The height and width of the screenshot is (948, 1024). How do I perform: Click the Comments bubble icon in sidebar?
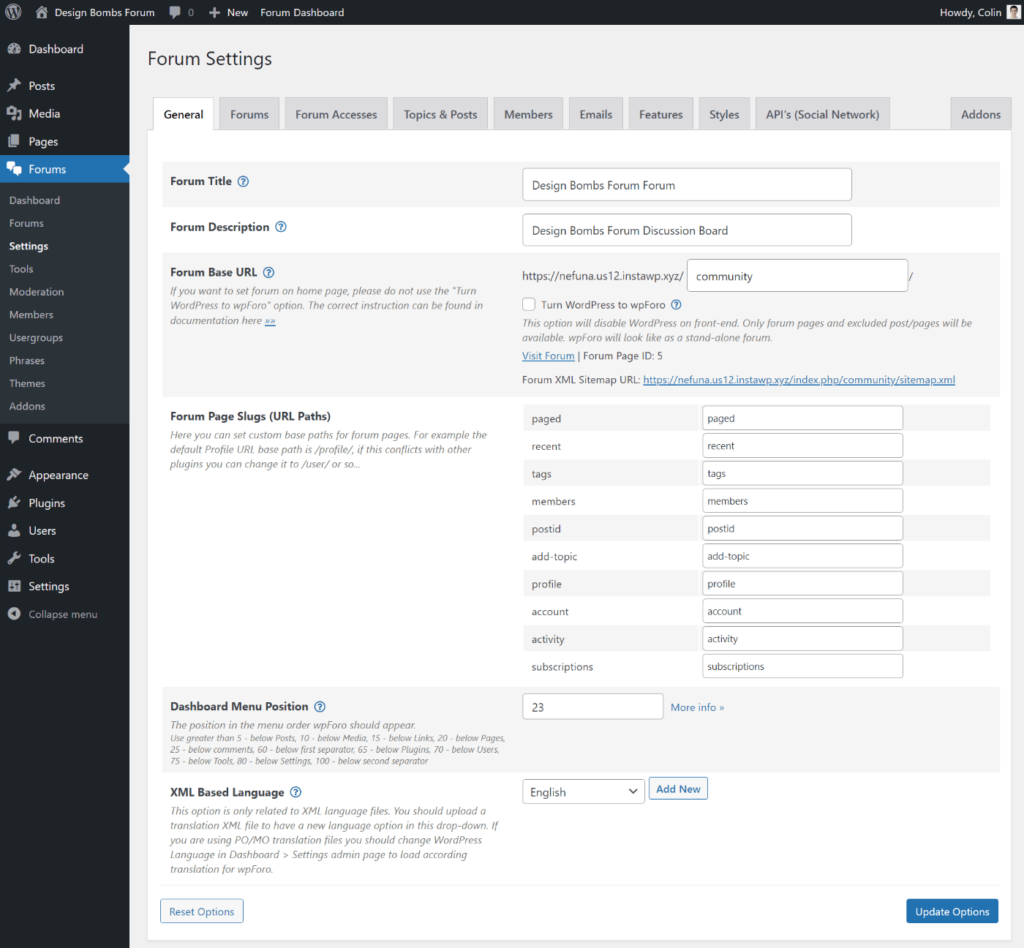pyautogui.click(x=14, y=438)
